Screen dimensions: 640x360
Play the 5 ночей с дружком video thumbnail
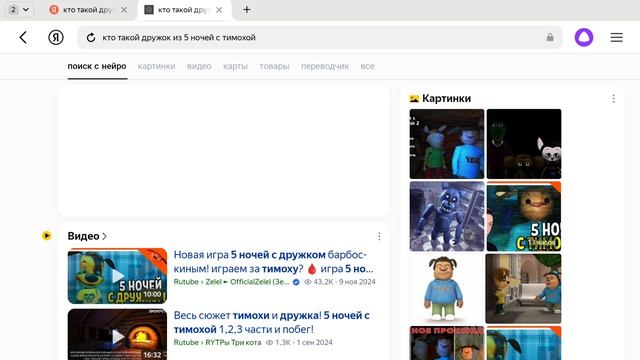117,276
